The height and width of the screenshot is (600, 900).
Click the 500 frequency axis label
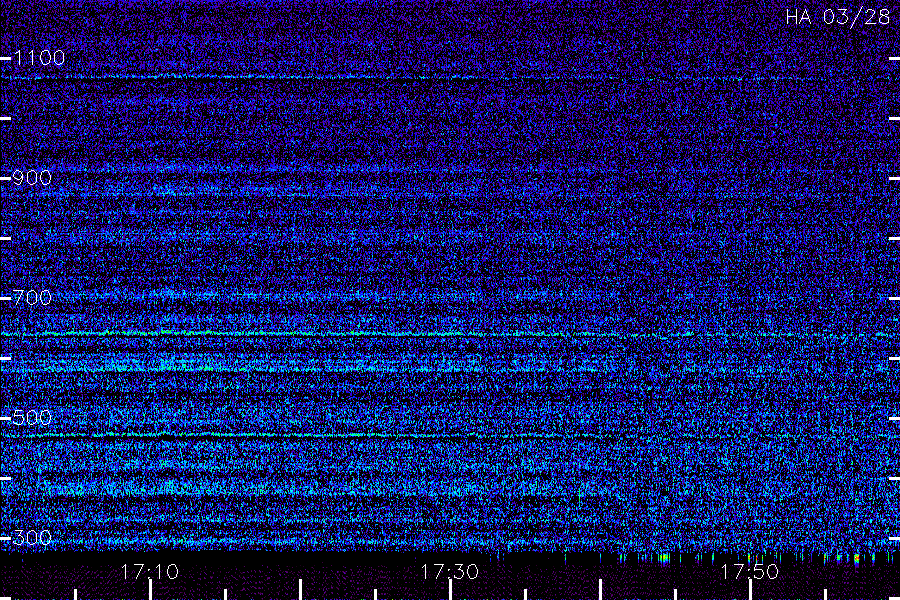(32, 418)
